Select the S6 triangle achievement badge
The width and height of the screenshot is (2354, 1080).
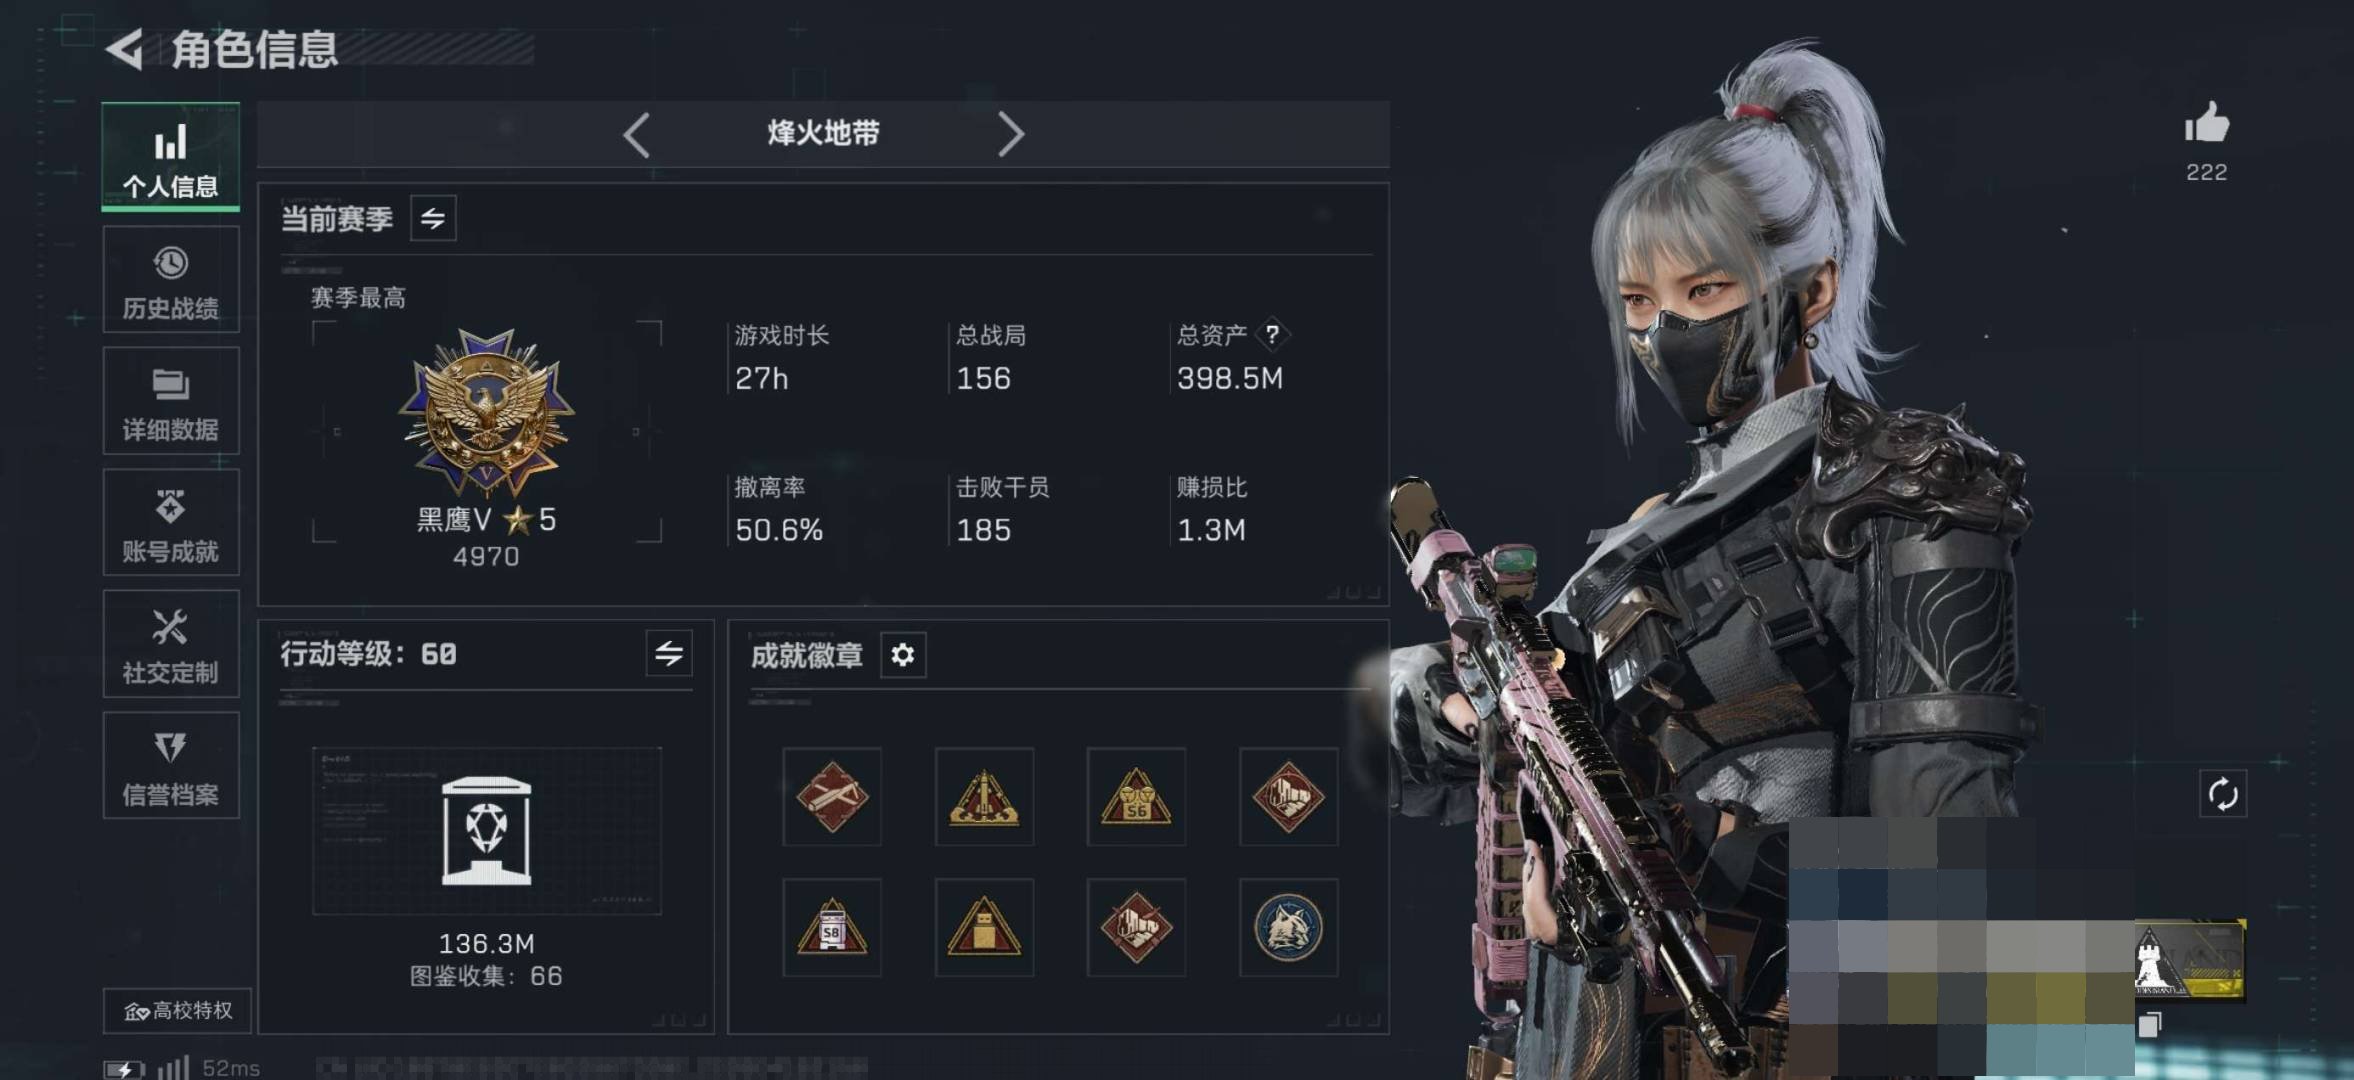pos(1136,797)
